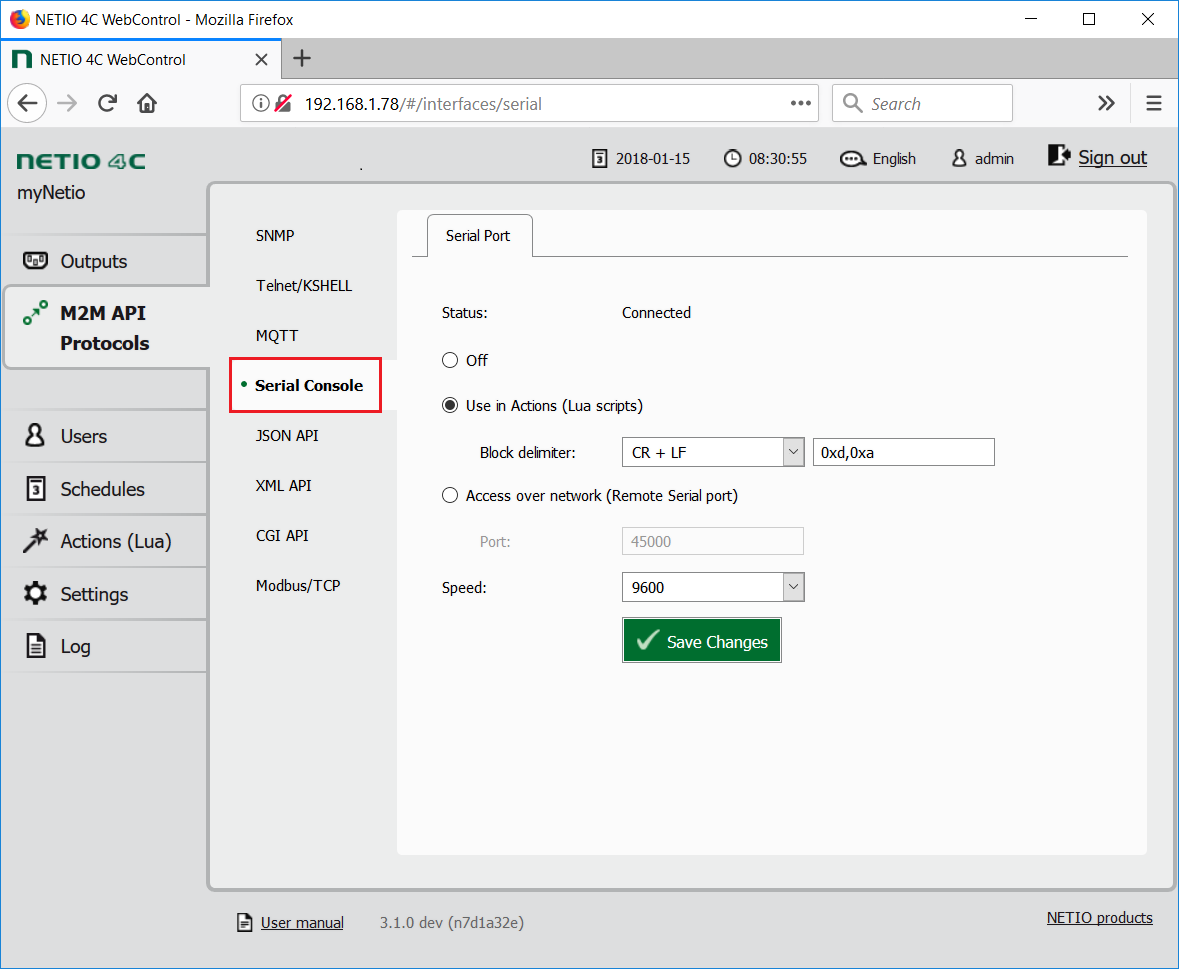Viewport: 1179px width, 969px height.
Task: Click the myNetio device name text
Action: coord(51,192)
